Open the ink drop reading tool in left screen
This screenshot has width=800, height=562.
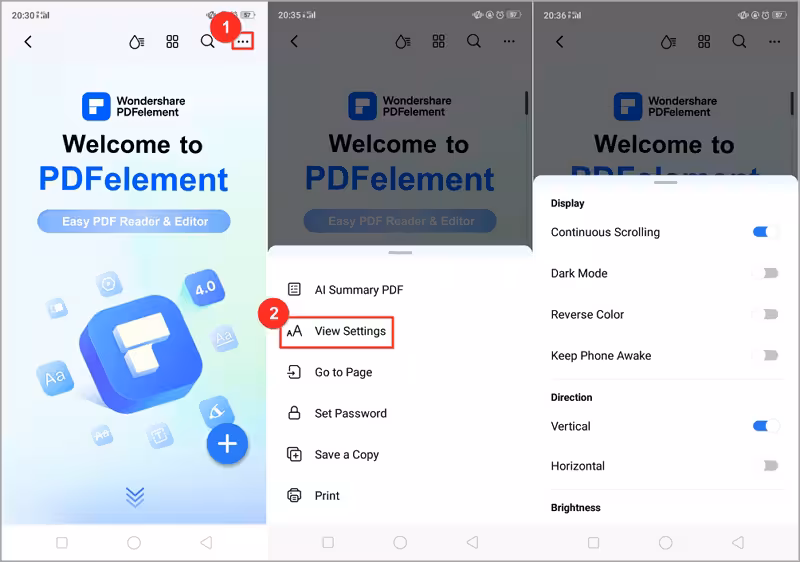136,42
